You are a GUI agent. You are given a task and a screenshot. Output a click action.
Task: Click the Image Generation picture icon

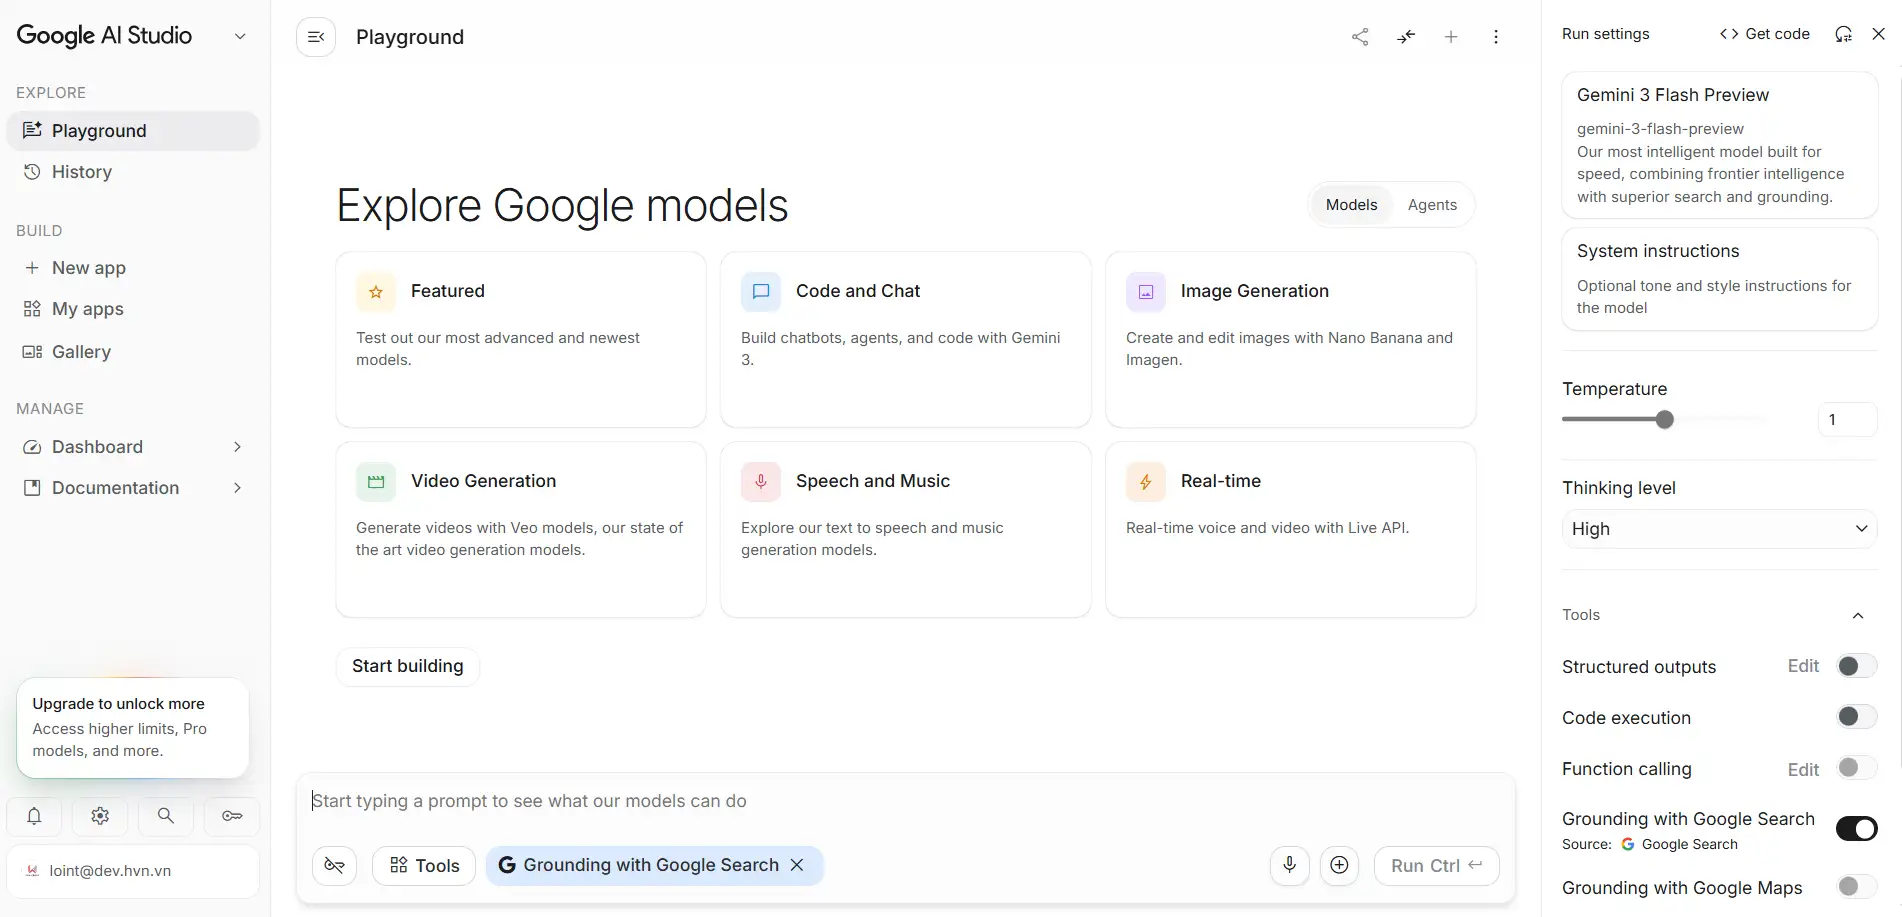pyautogui.click(x=1146, y=292)
